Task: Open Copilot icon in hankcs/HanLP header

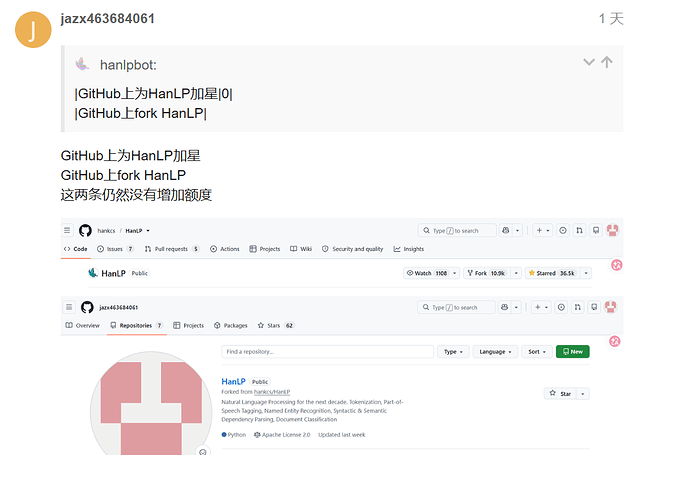Action: tap(506, 230)
